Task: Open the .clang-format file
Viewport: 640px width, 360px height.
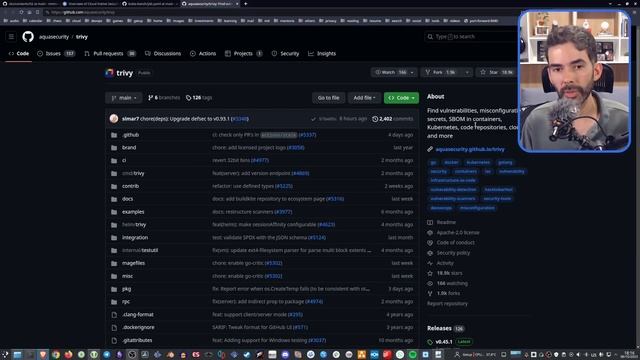Action: tap(138, 315)
